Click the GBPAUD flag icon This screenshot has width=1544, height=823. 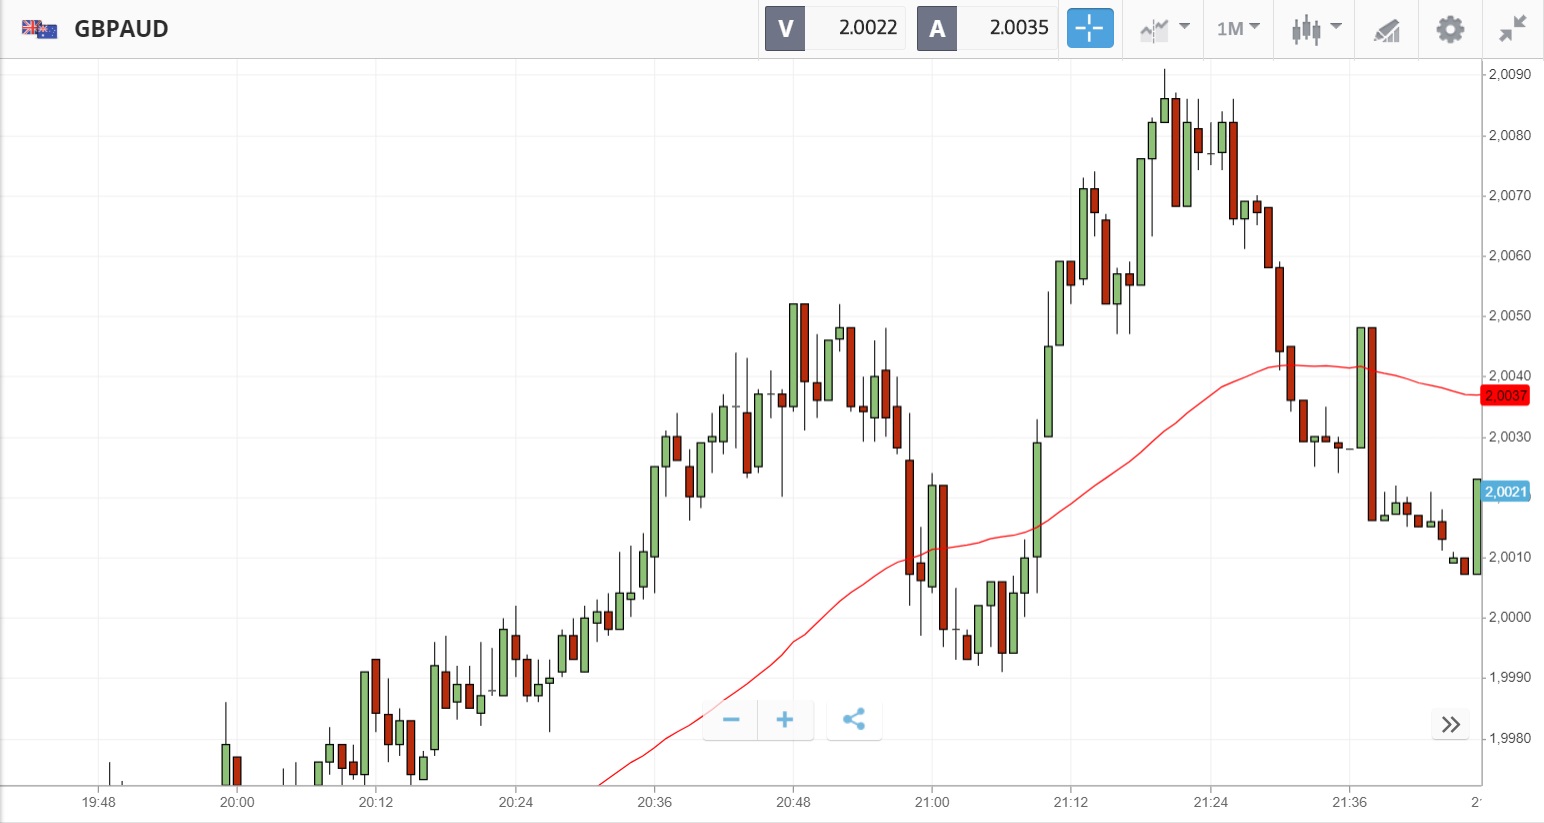coord(39,28)
